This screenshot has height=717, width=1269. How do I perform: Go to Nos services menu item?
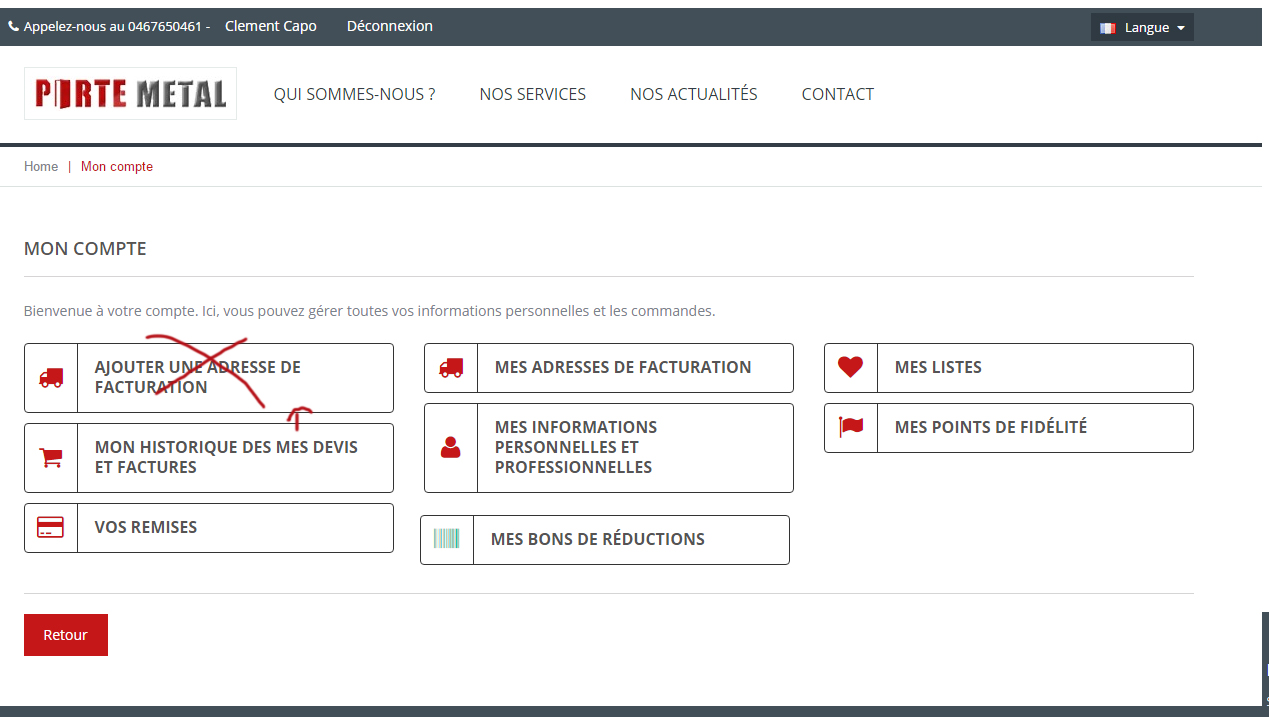coord(533,94)
